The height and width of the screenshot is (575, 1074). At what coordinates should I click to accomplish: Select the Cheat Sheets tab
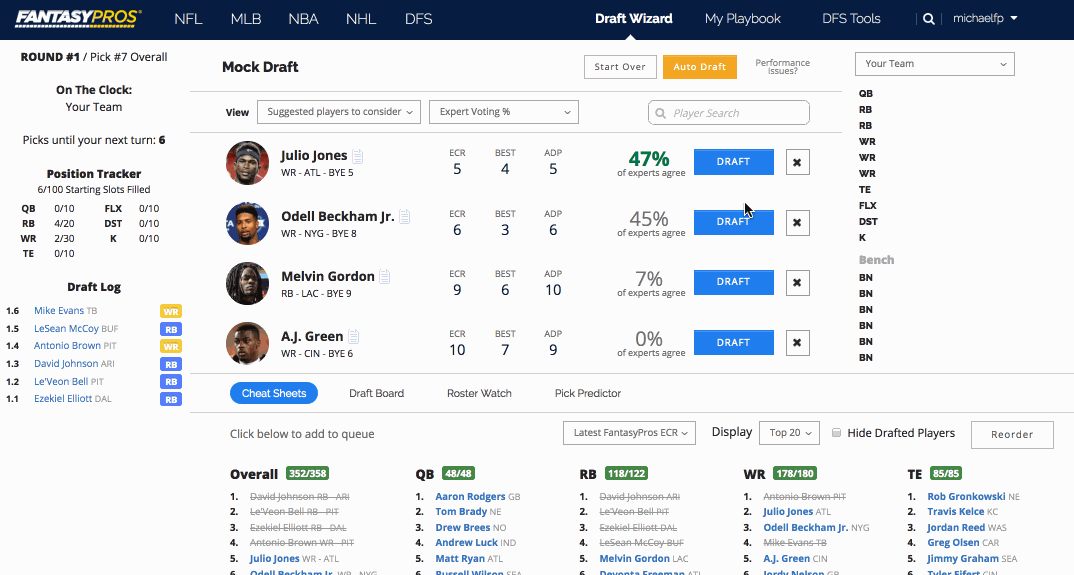(x=274, y=393)
